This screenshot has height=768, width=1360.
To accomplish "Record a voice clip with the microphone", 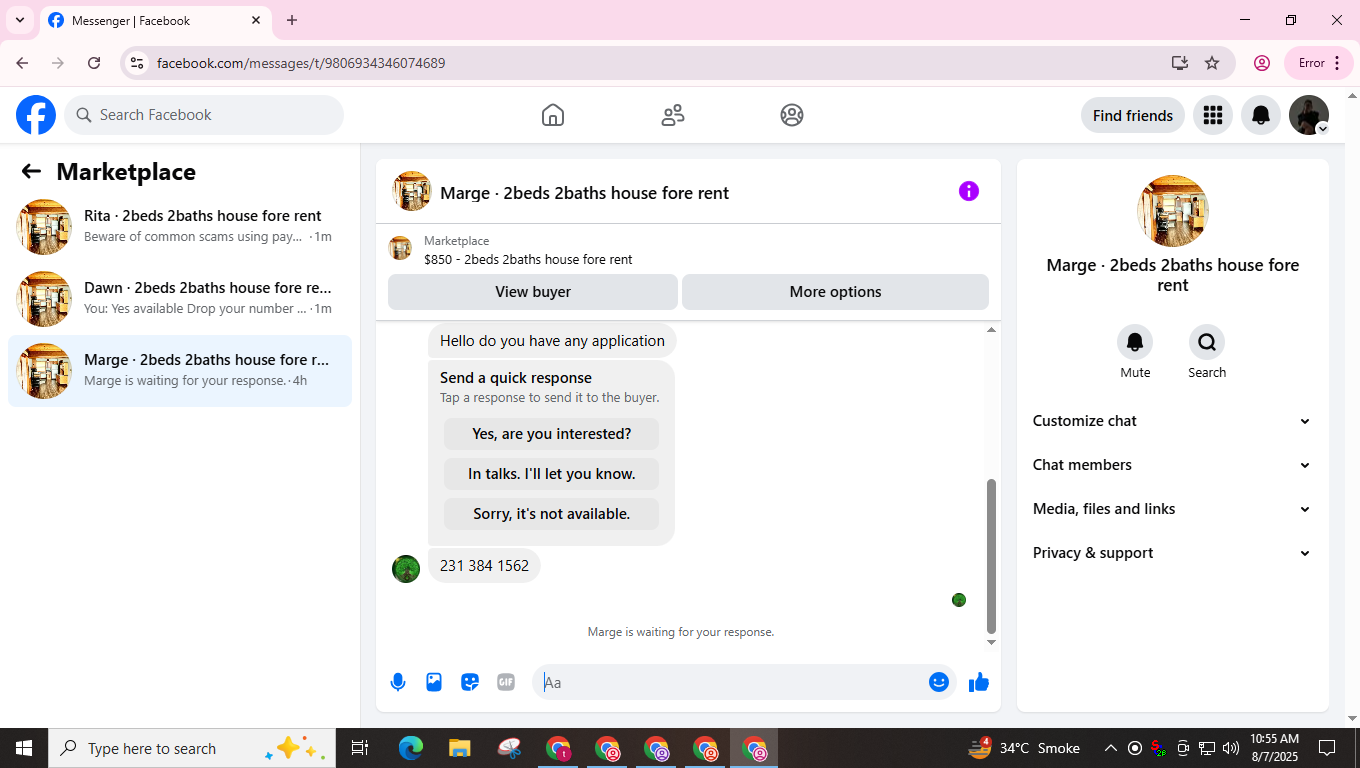I will coord(398,682).
